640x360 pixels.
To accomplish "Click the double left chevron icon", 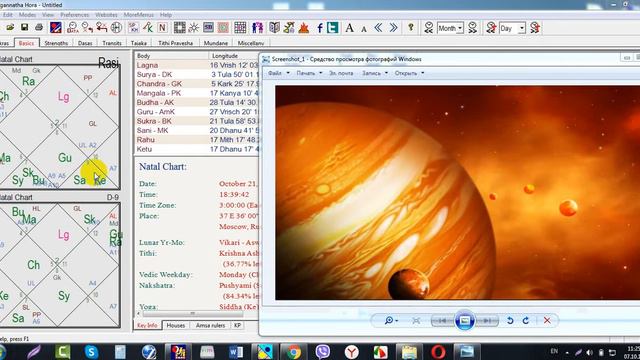I will [x=378, y=28].
